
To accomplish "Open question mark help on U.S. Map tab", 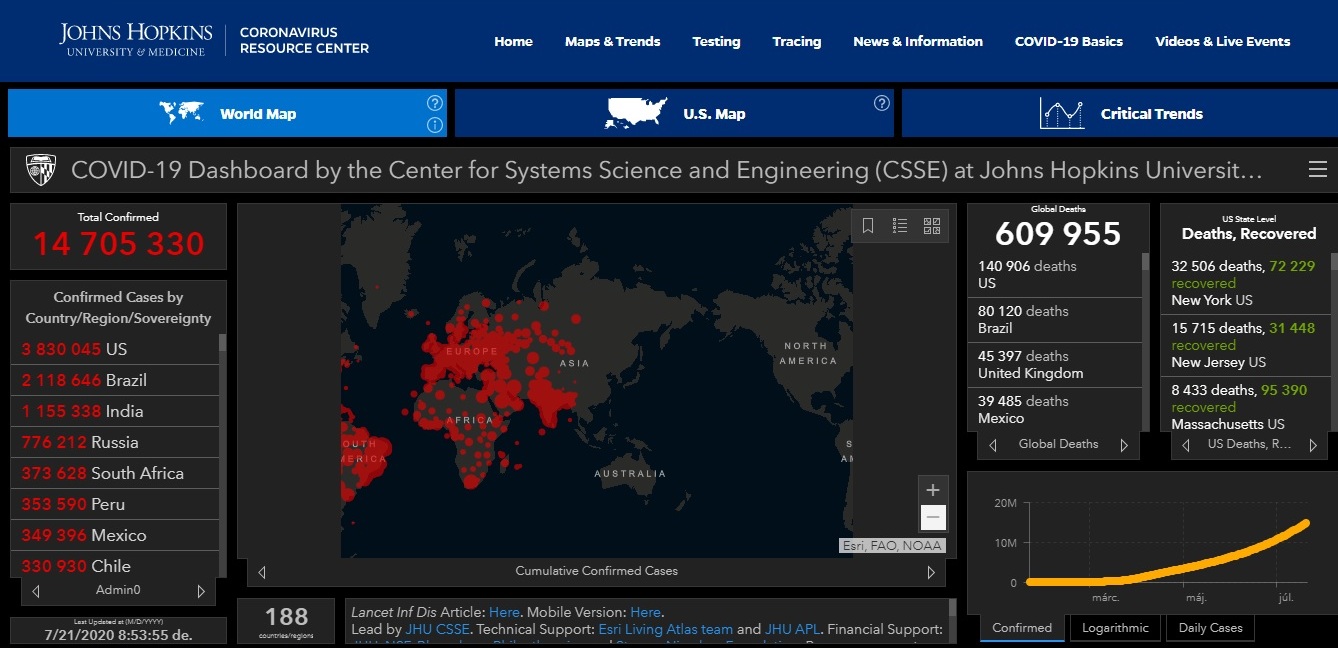I will click(x=881, y=103).
